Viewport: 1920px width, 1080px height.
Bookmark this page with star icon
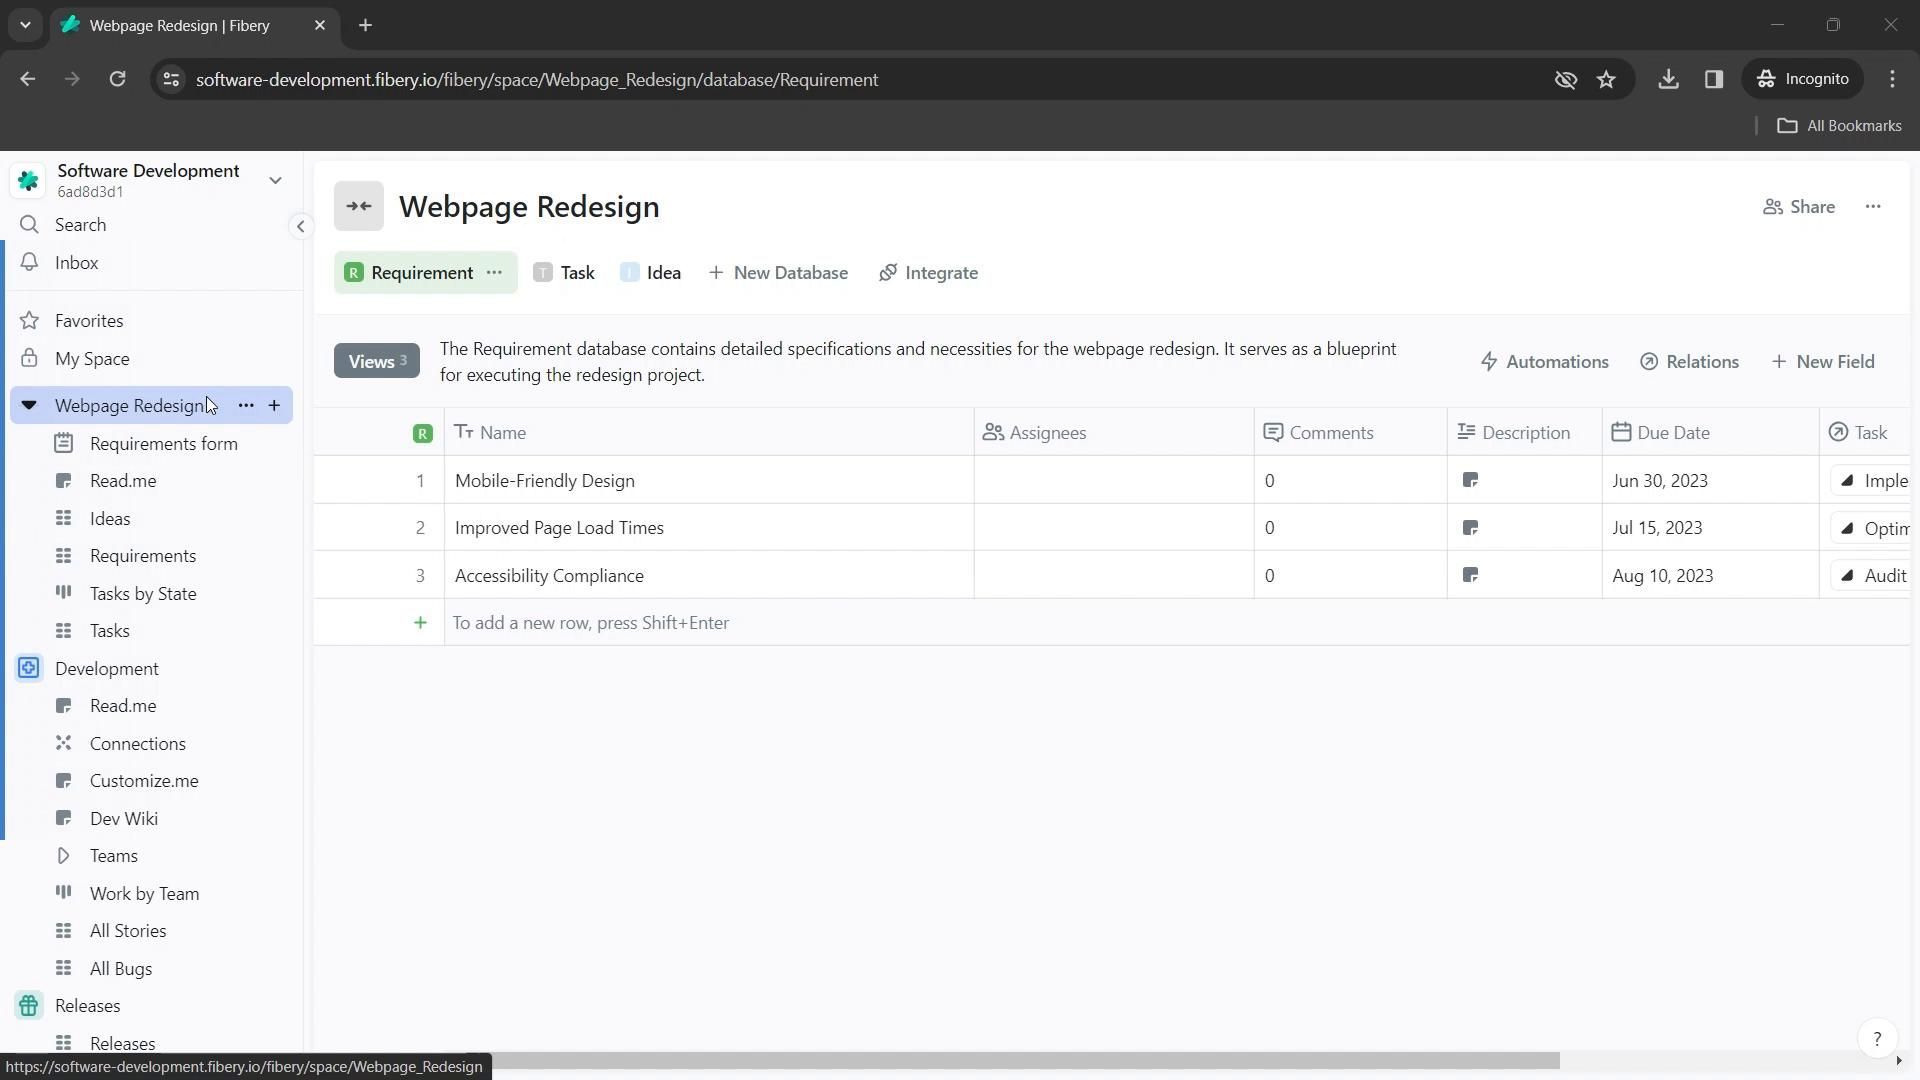[x=1606, y=80]
